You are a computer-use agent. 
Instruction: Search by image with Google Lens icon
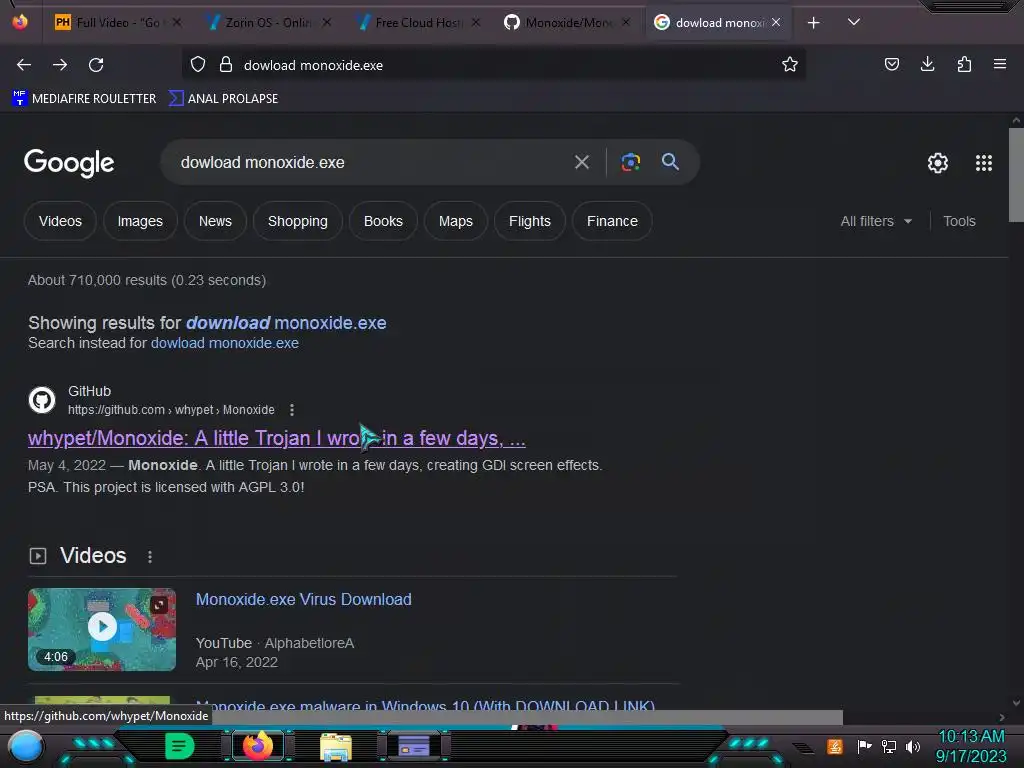click(630, 162)
